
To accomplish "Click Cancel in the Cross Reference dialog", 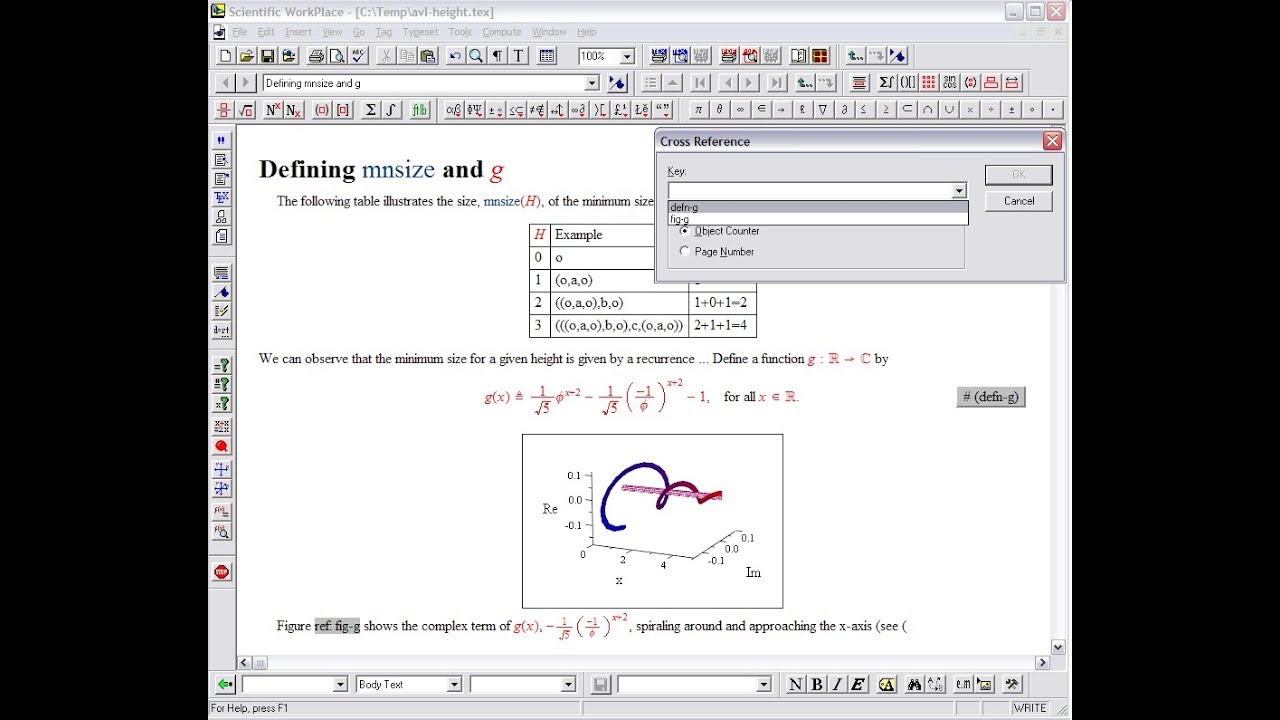I will 1019,201.
